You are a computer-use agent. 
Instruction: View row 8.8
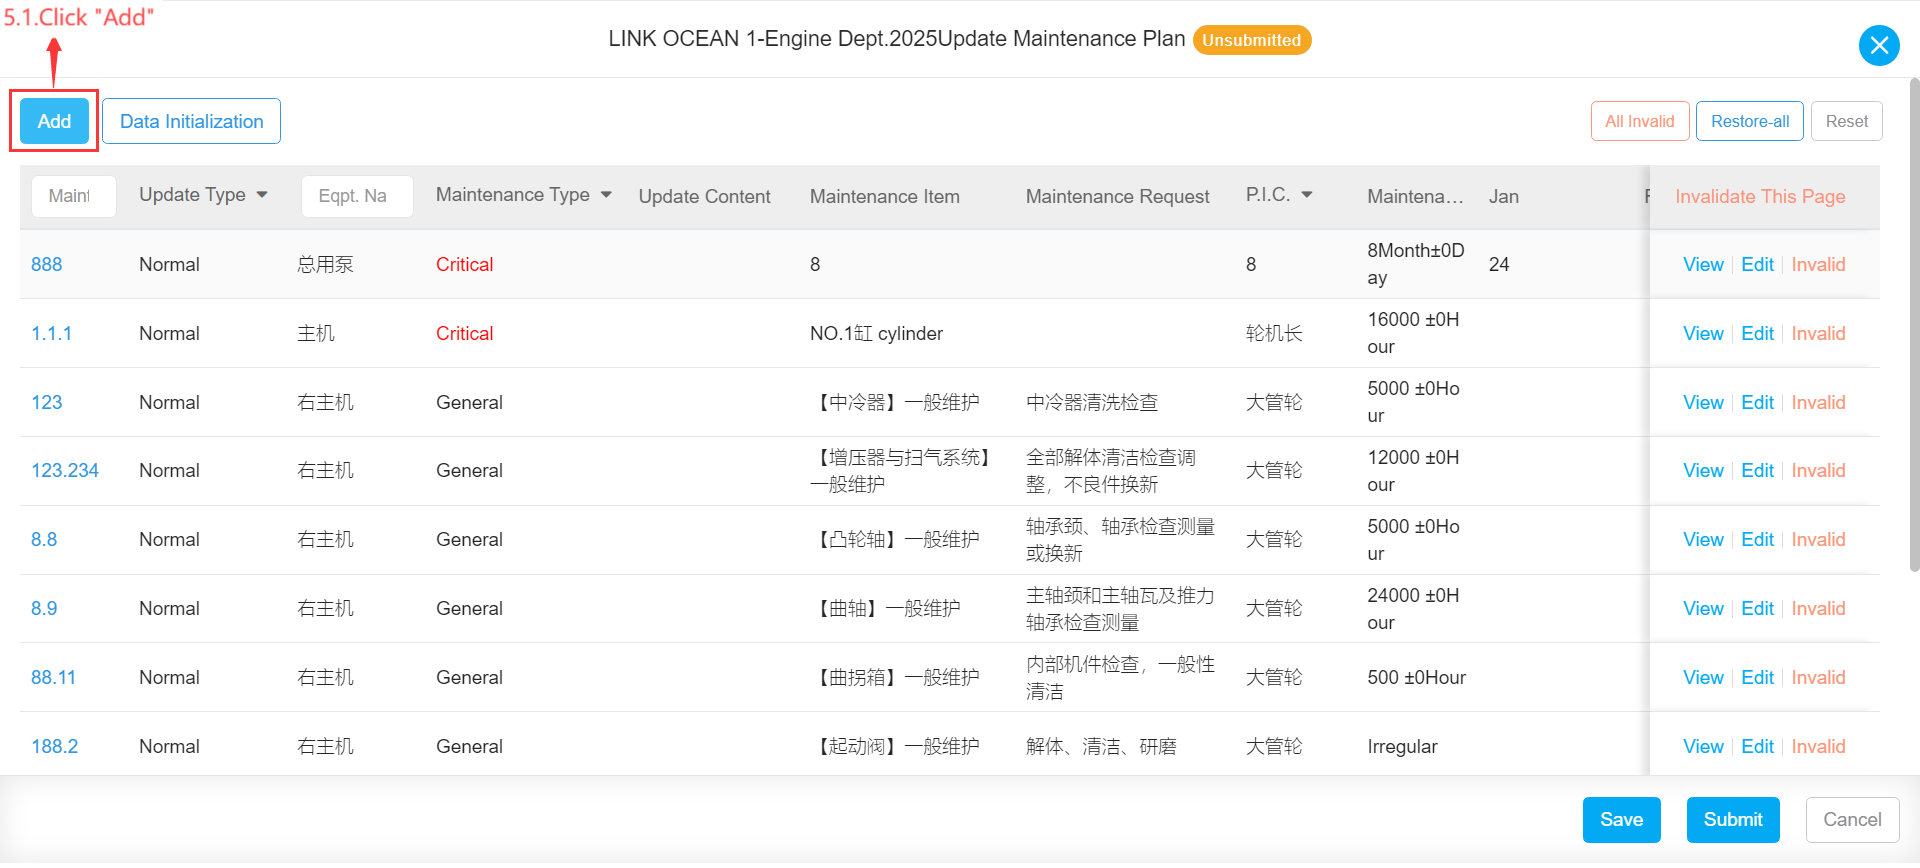coord(1703,540)
